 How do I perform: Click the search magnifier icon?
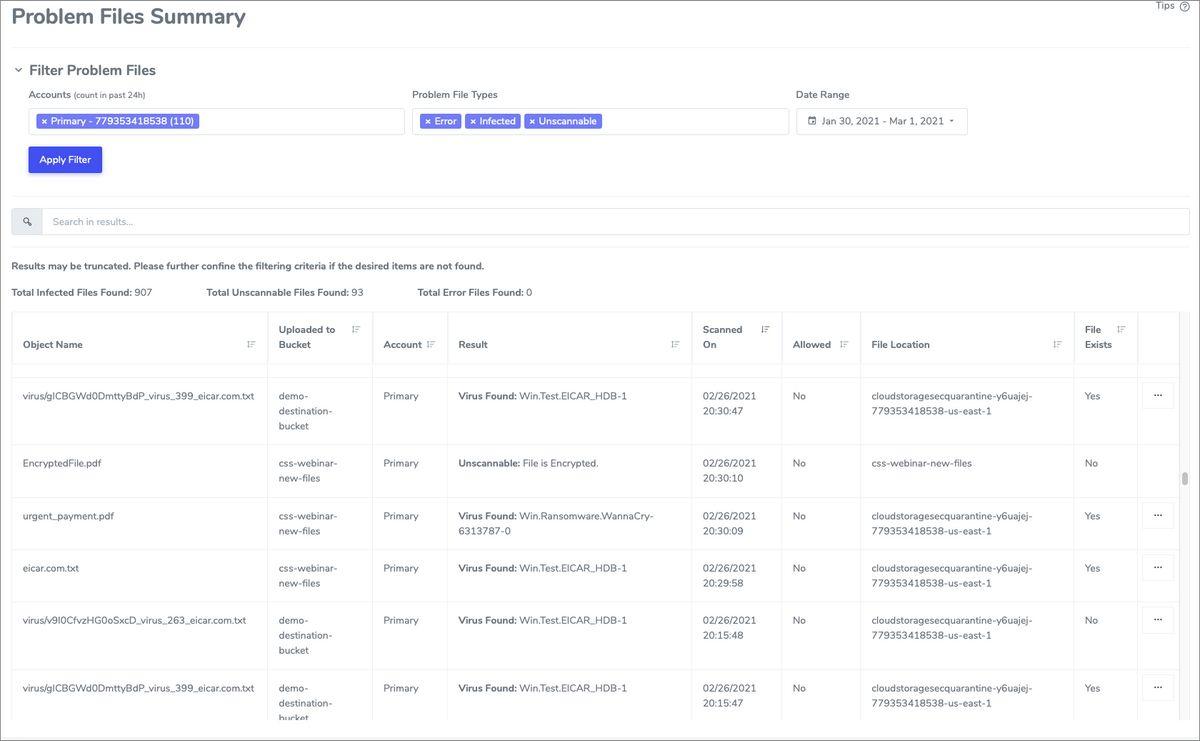[27, 222]
